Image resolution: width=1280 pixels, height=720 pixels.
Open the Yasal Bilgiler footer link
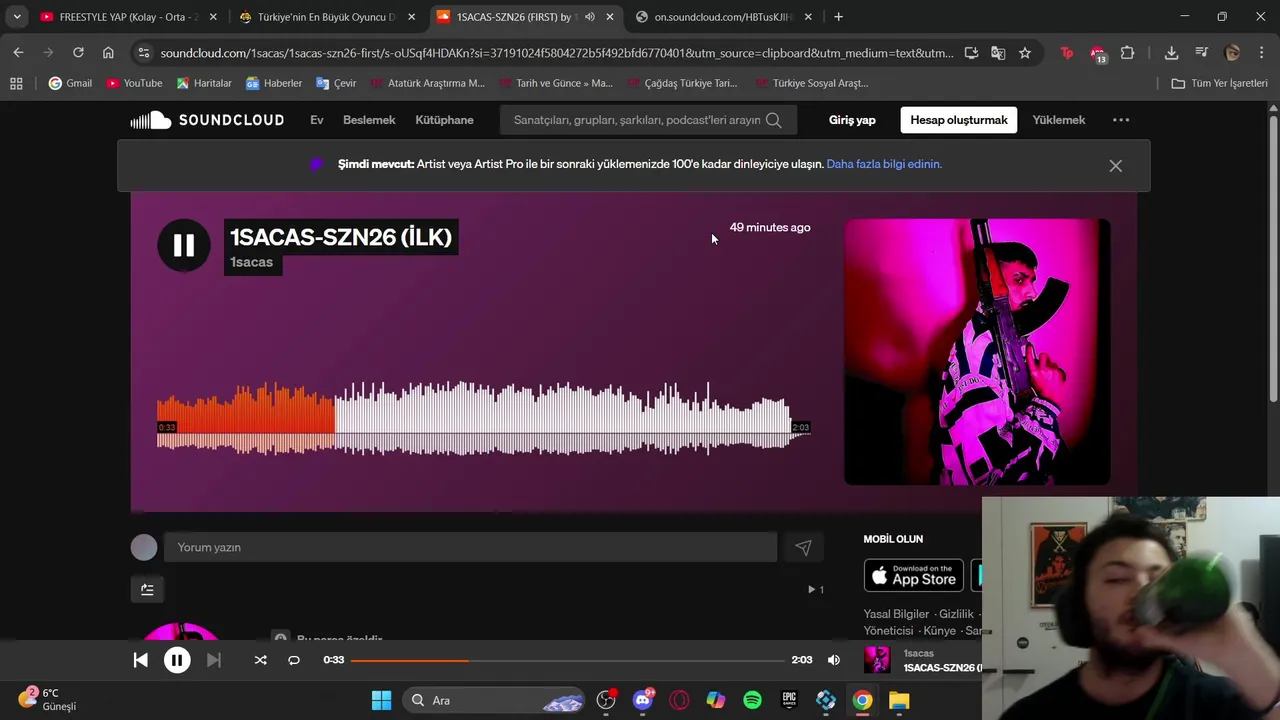click(x=896, y=614)
